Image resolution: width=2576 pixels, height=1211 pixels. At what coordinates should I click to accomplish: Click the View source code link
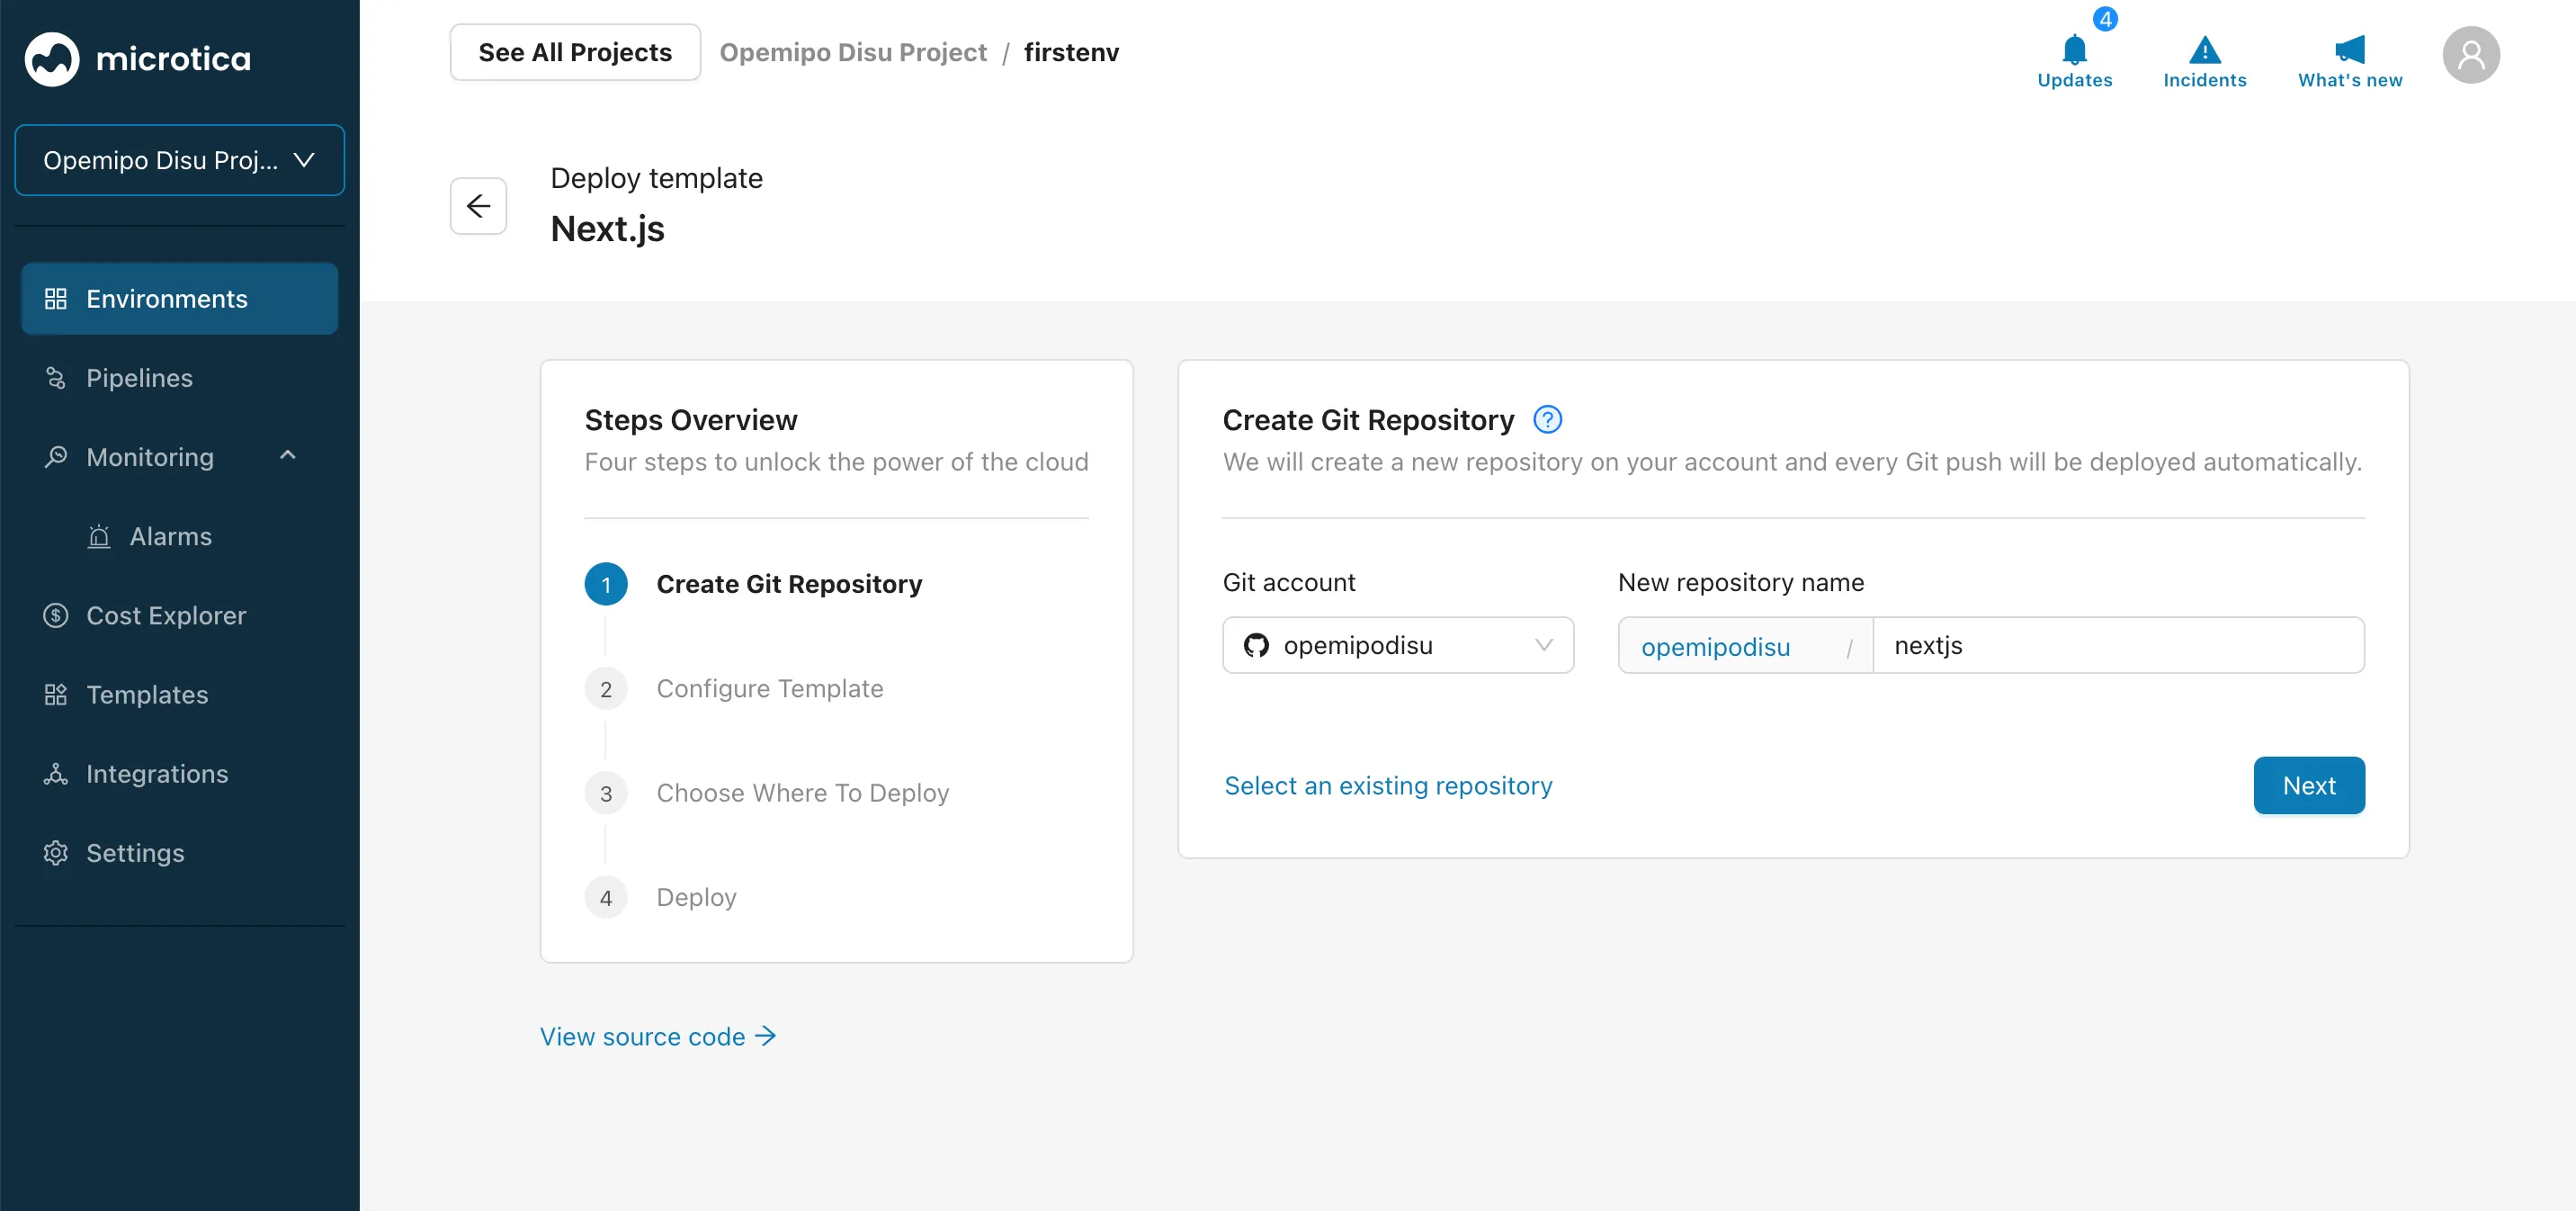coord(657,1036)
